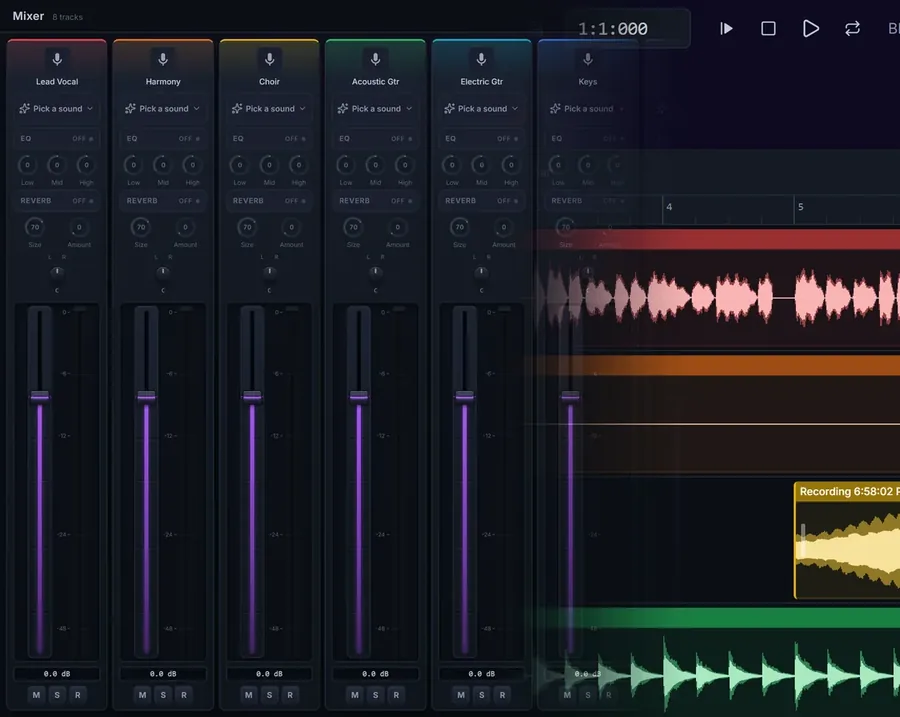Click the 1:1:000 position display
The height and width of the screenshot is (717, 900).
tap(612, 29)
